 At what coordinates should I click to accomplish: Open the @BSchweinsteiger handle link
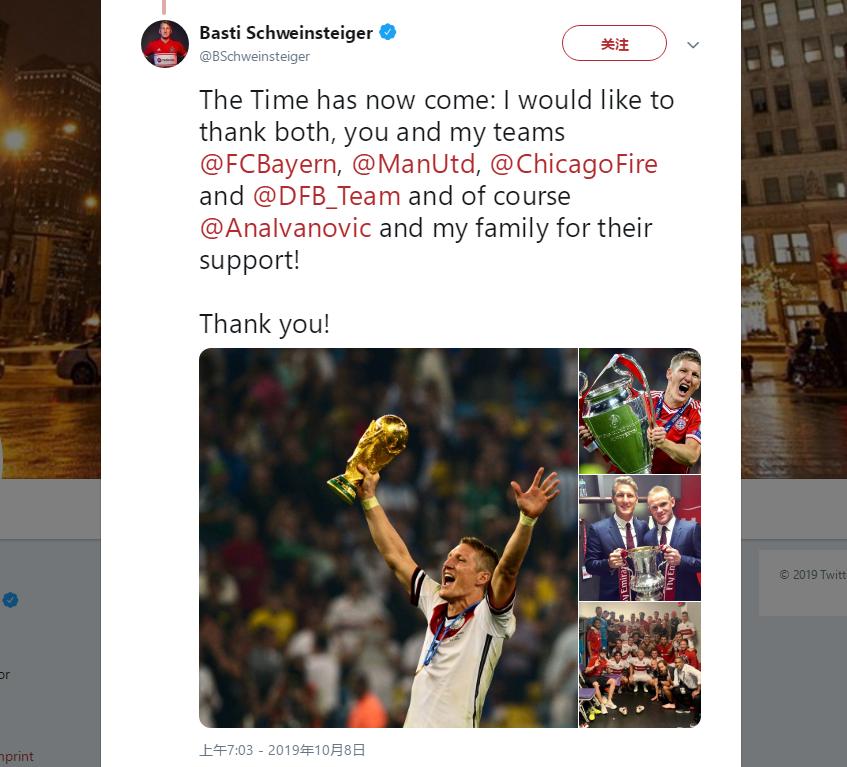point(254,57)
